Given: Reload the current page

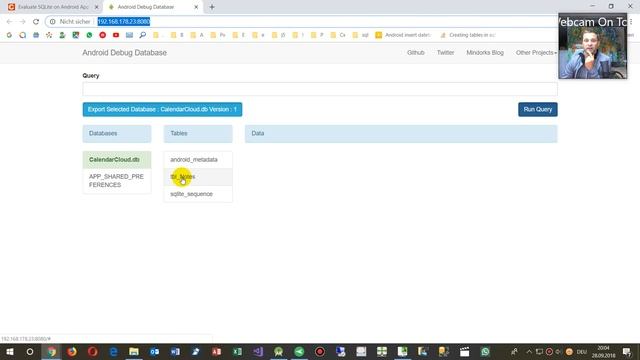Looking at the screenshot, I should coord(36,22).
